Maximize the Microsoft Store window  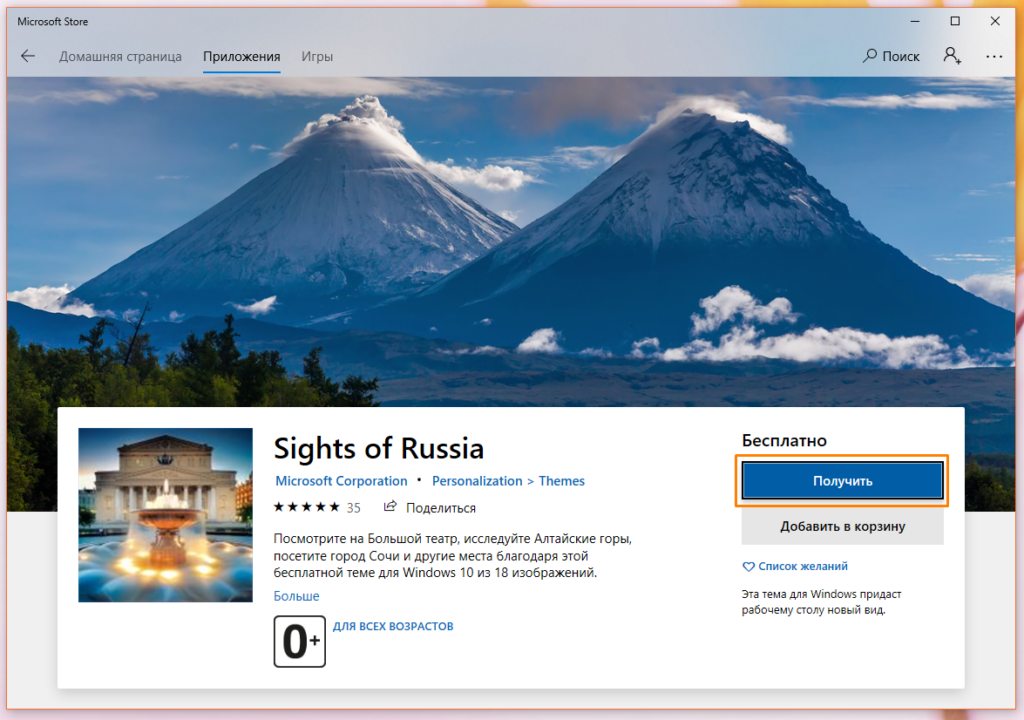pyautogui.click(x=954, y=21)
